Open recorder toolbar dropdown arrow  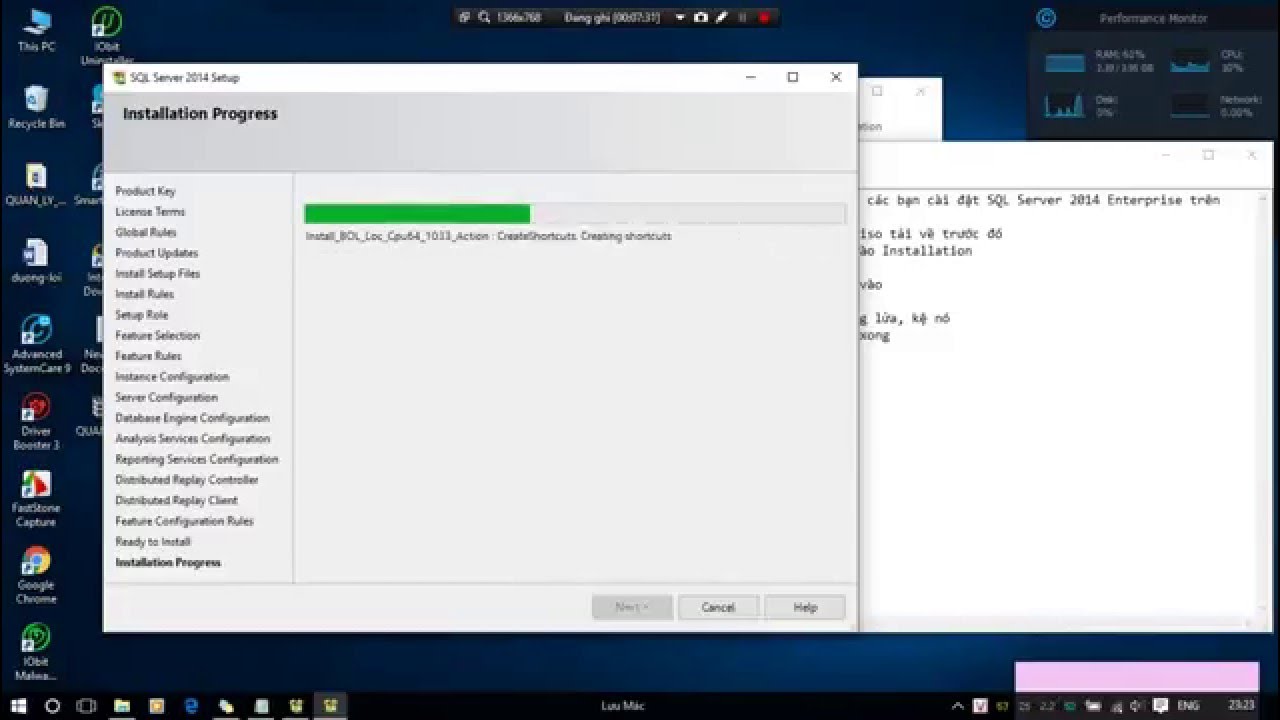(x=680, y=17)
